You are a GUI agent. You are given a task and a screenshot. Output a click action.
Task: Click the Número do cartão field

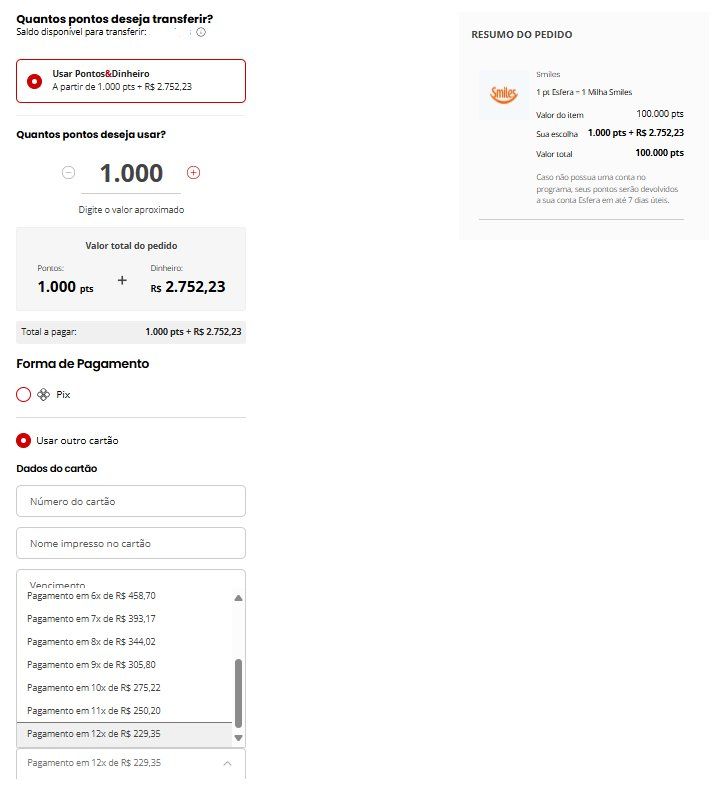click(131, 501)
